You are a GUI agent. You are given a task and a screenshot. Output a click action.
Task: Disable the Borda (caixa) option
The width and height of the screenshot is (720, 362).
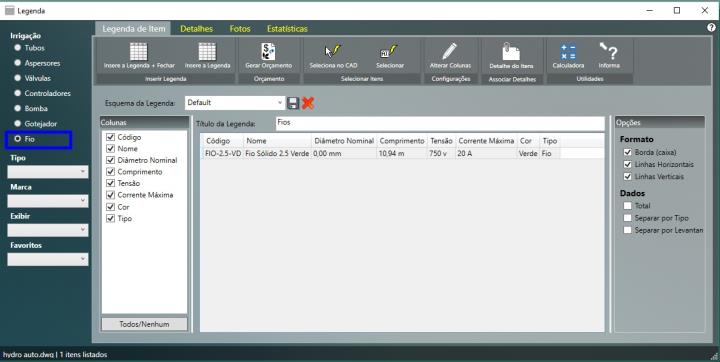(627, 152)
